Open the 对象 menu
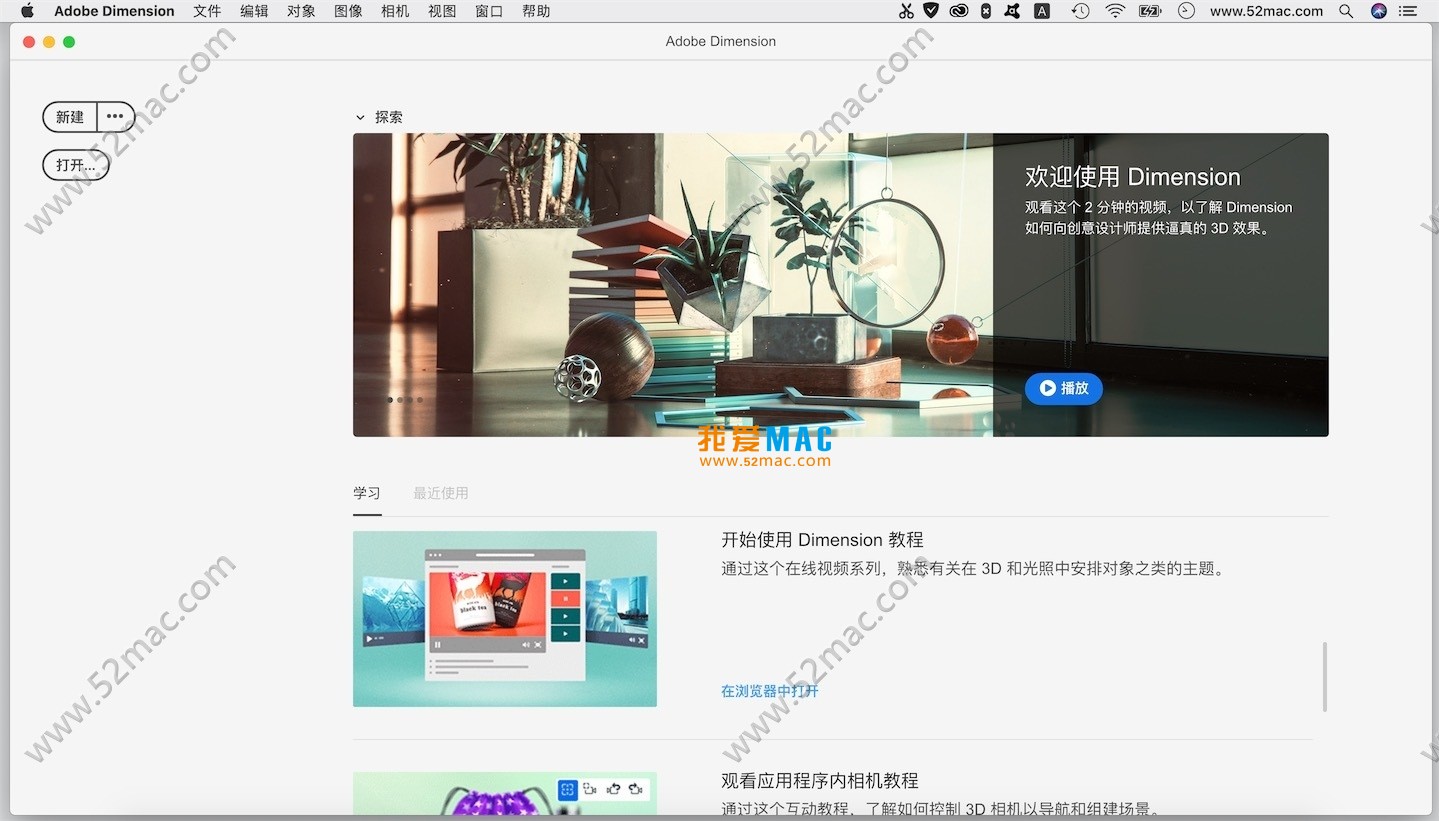Screen dimensions: 1439x821 301,11
